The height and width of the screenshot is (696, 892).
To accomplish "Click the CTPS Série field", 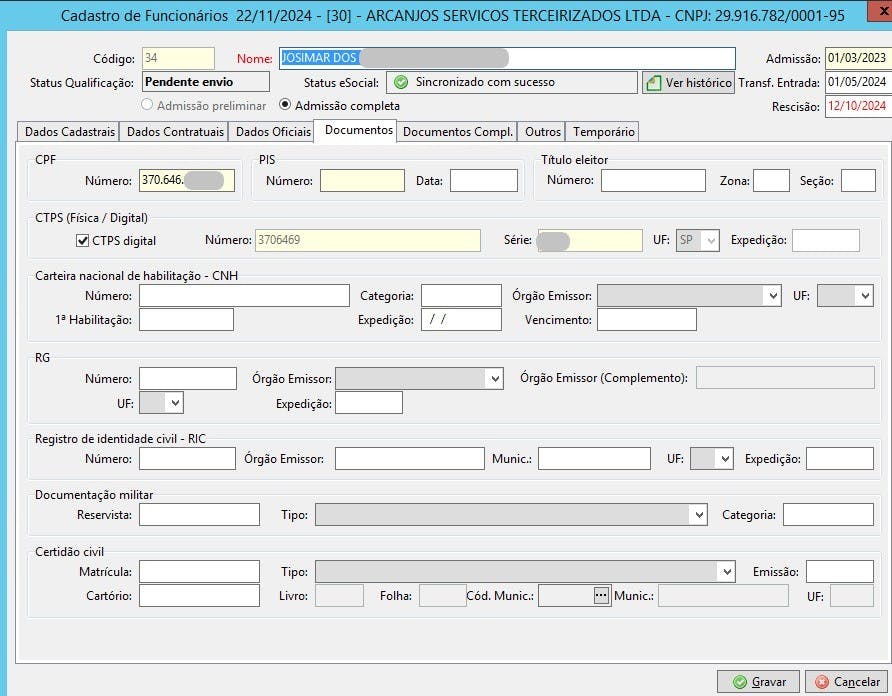I will click(x=589, y=240).
